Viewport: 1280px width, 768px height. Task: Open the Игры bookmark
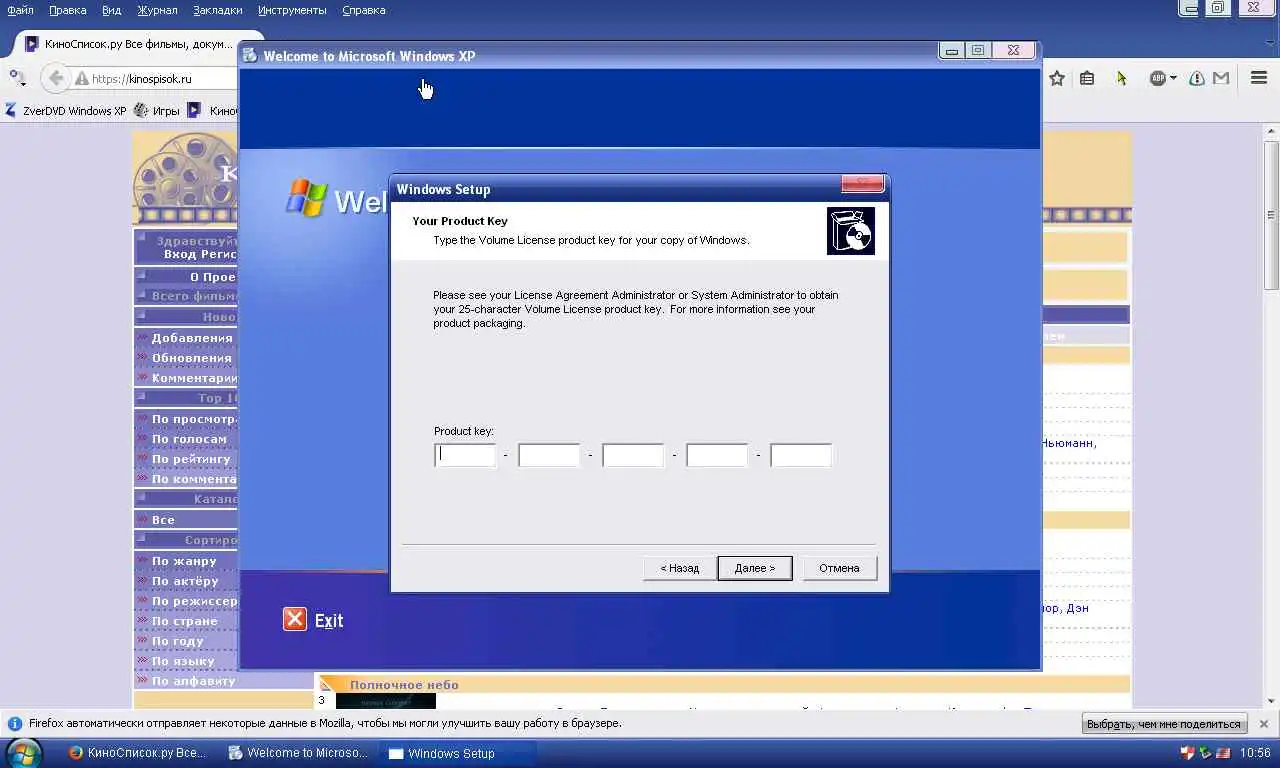(x=157, y=111)
